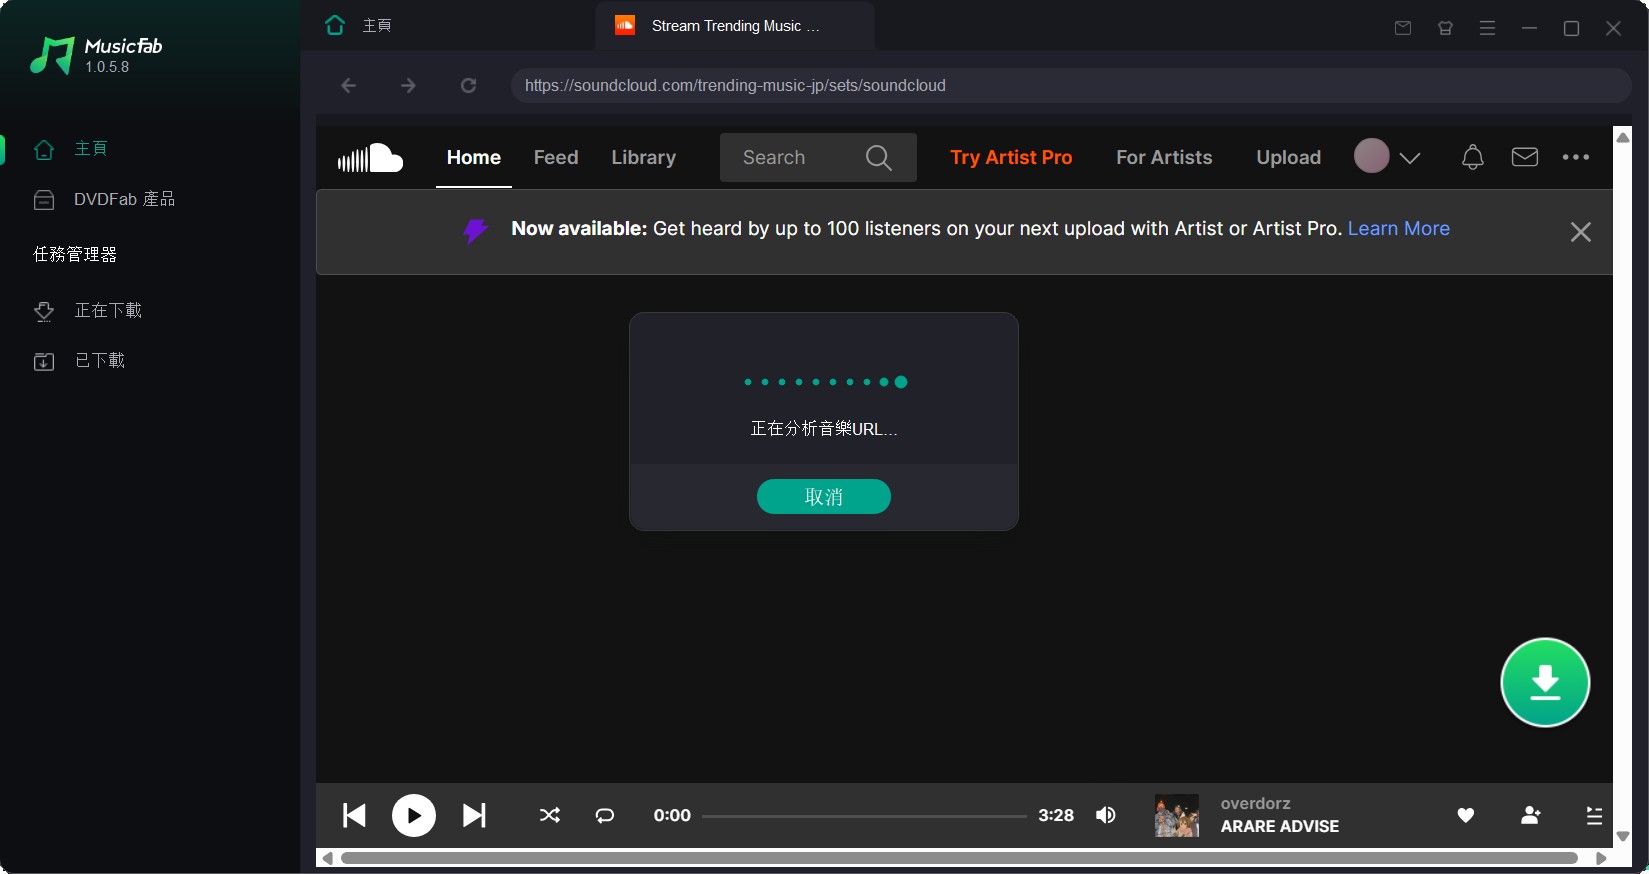This screenshot has width=1649, height=874.
Task: Reload the page with the refresh icon
Action: (x=468, y=86)
